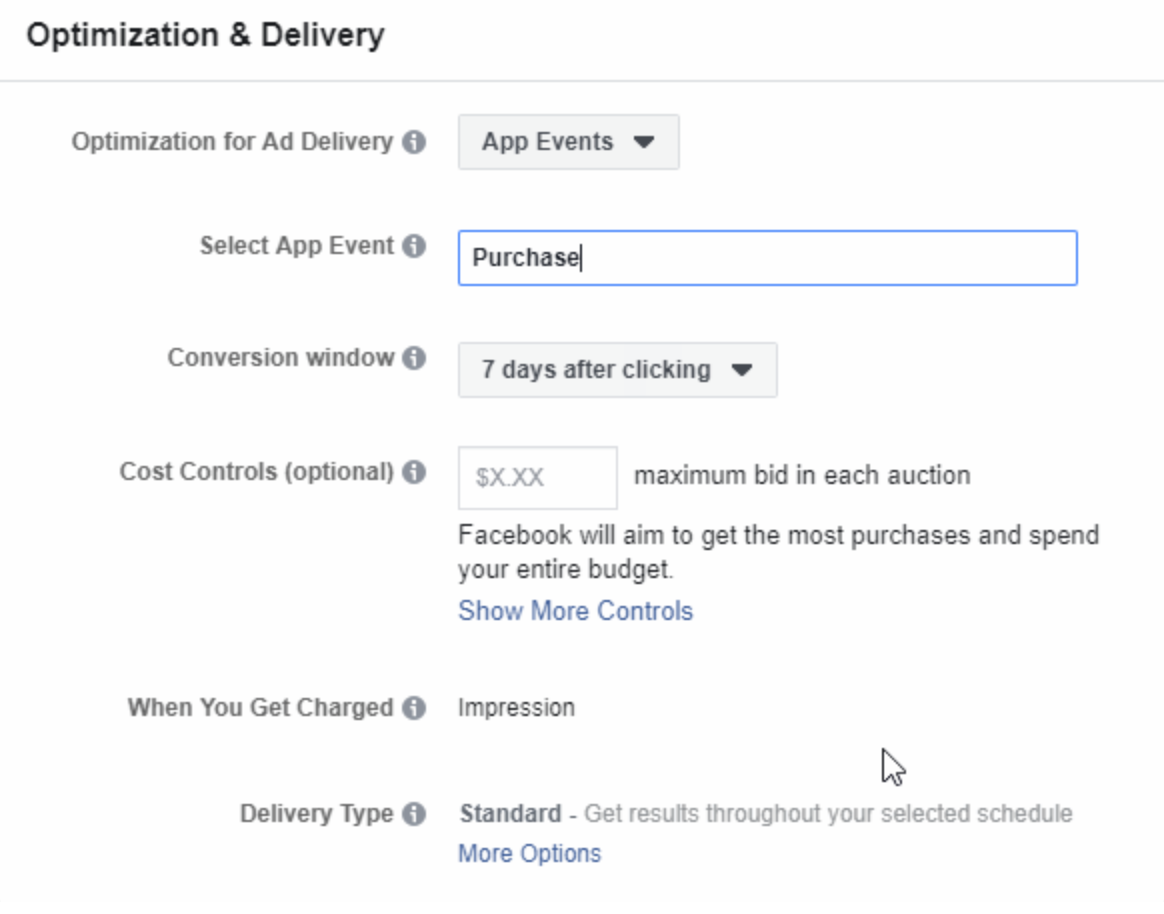The height and width of the screenshot is (914, 1164).
Task: Open the App Events dropdown
Action: click(x=568, y=142)
